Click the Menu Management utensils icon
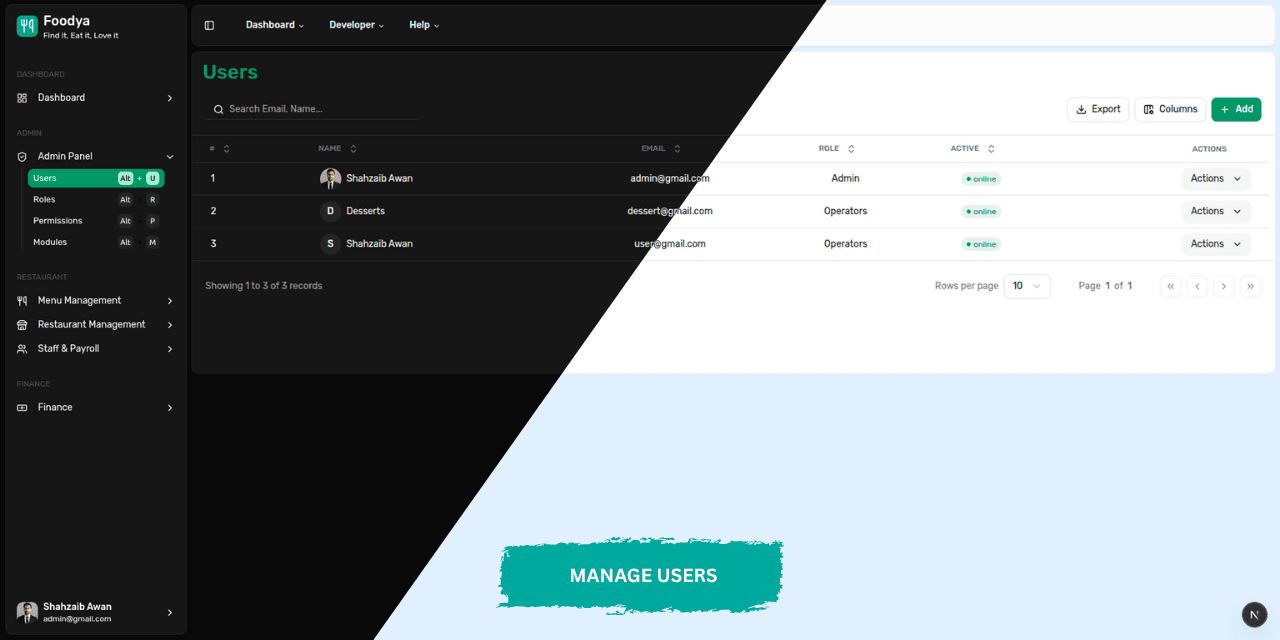The height and width of the screenshot is (640, 1280). (x=20, y=300)
